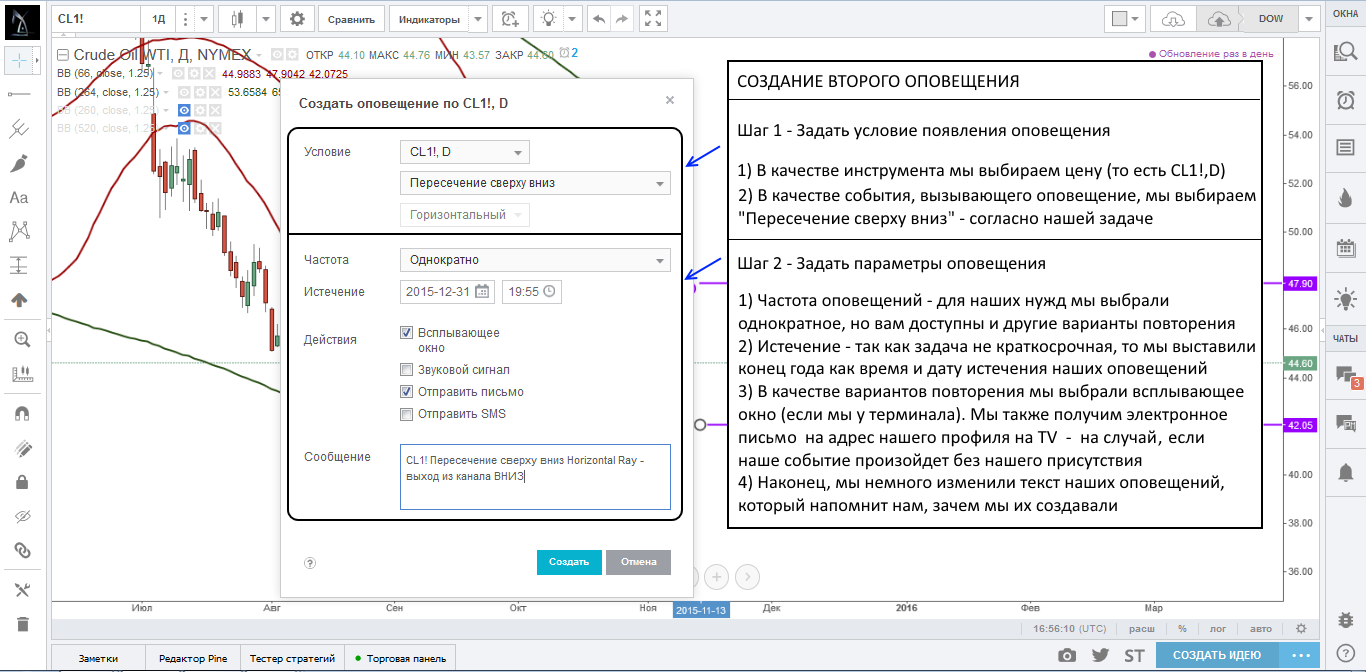Select the brush drawing tool
The height and width of the screenshot is (672, 1366).
tap(19, 164)
